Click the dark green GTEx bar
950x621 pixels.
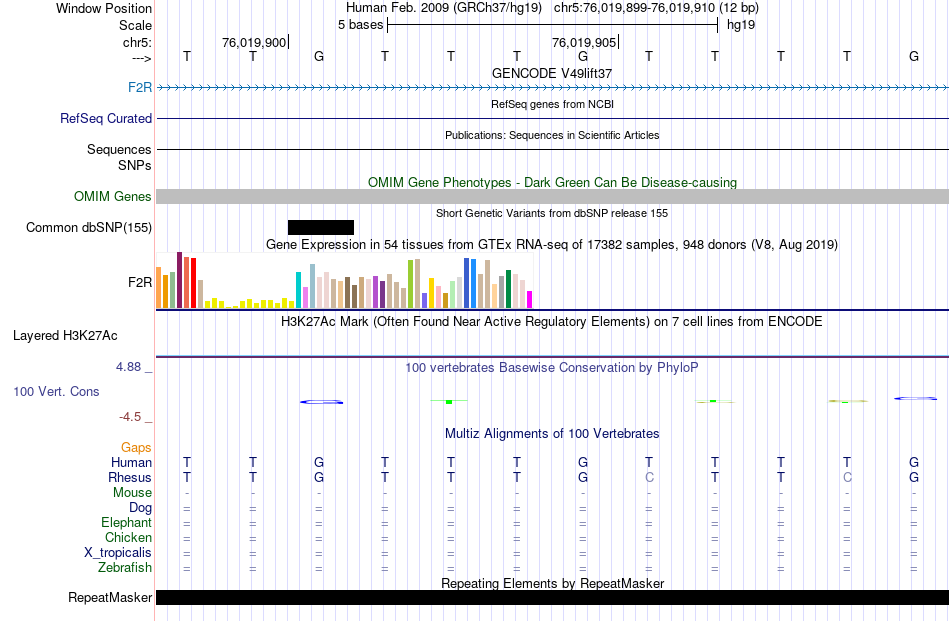[508, 289]
